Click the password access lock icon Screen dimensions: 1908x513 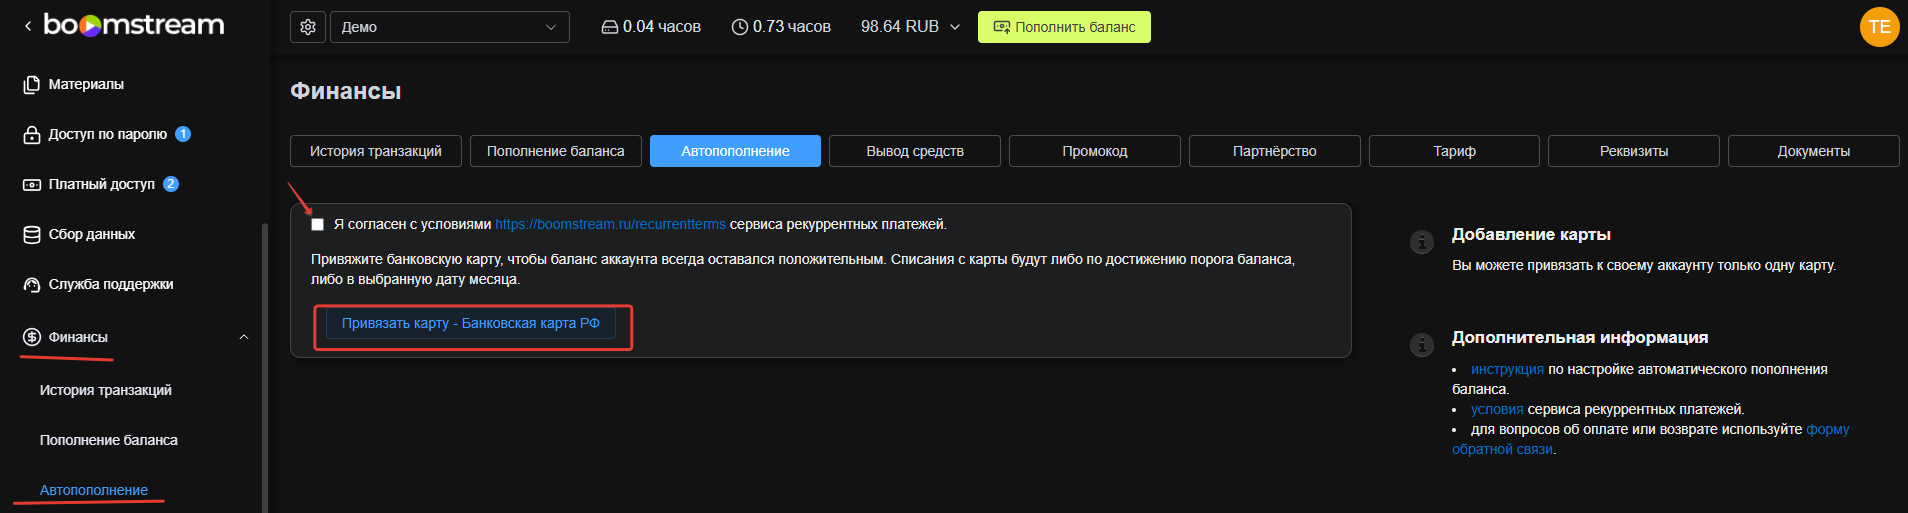pos(32,134)
